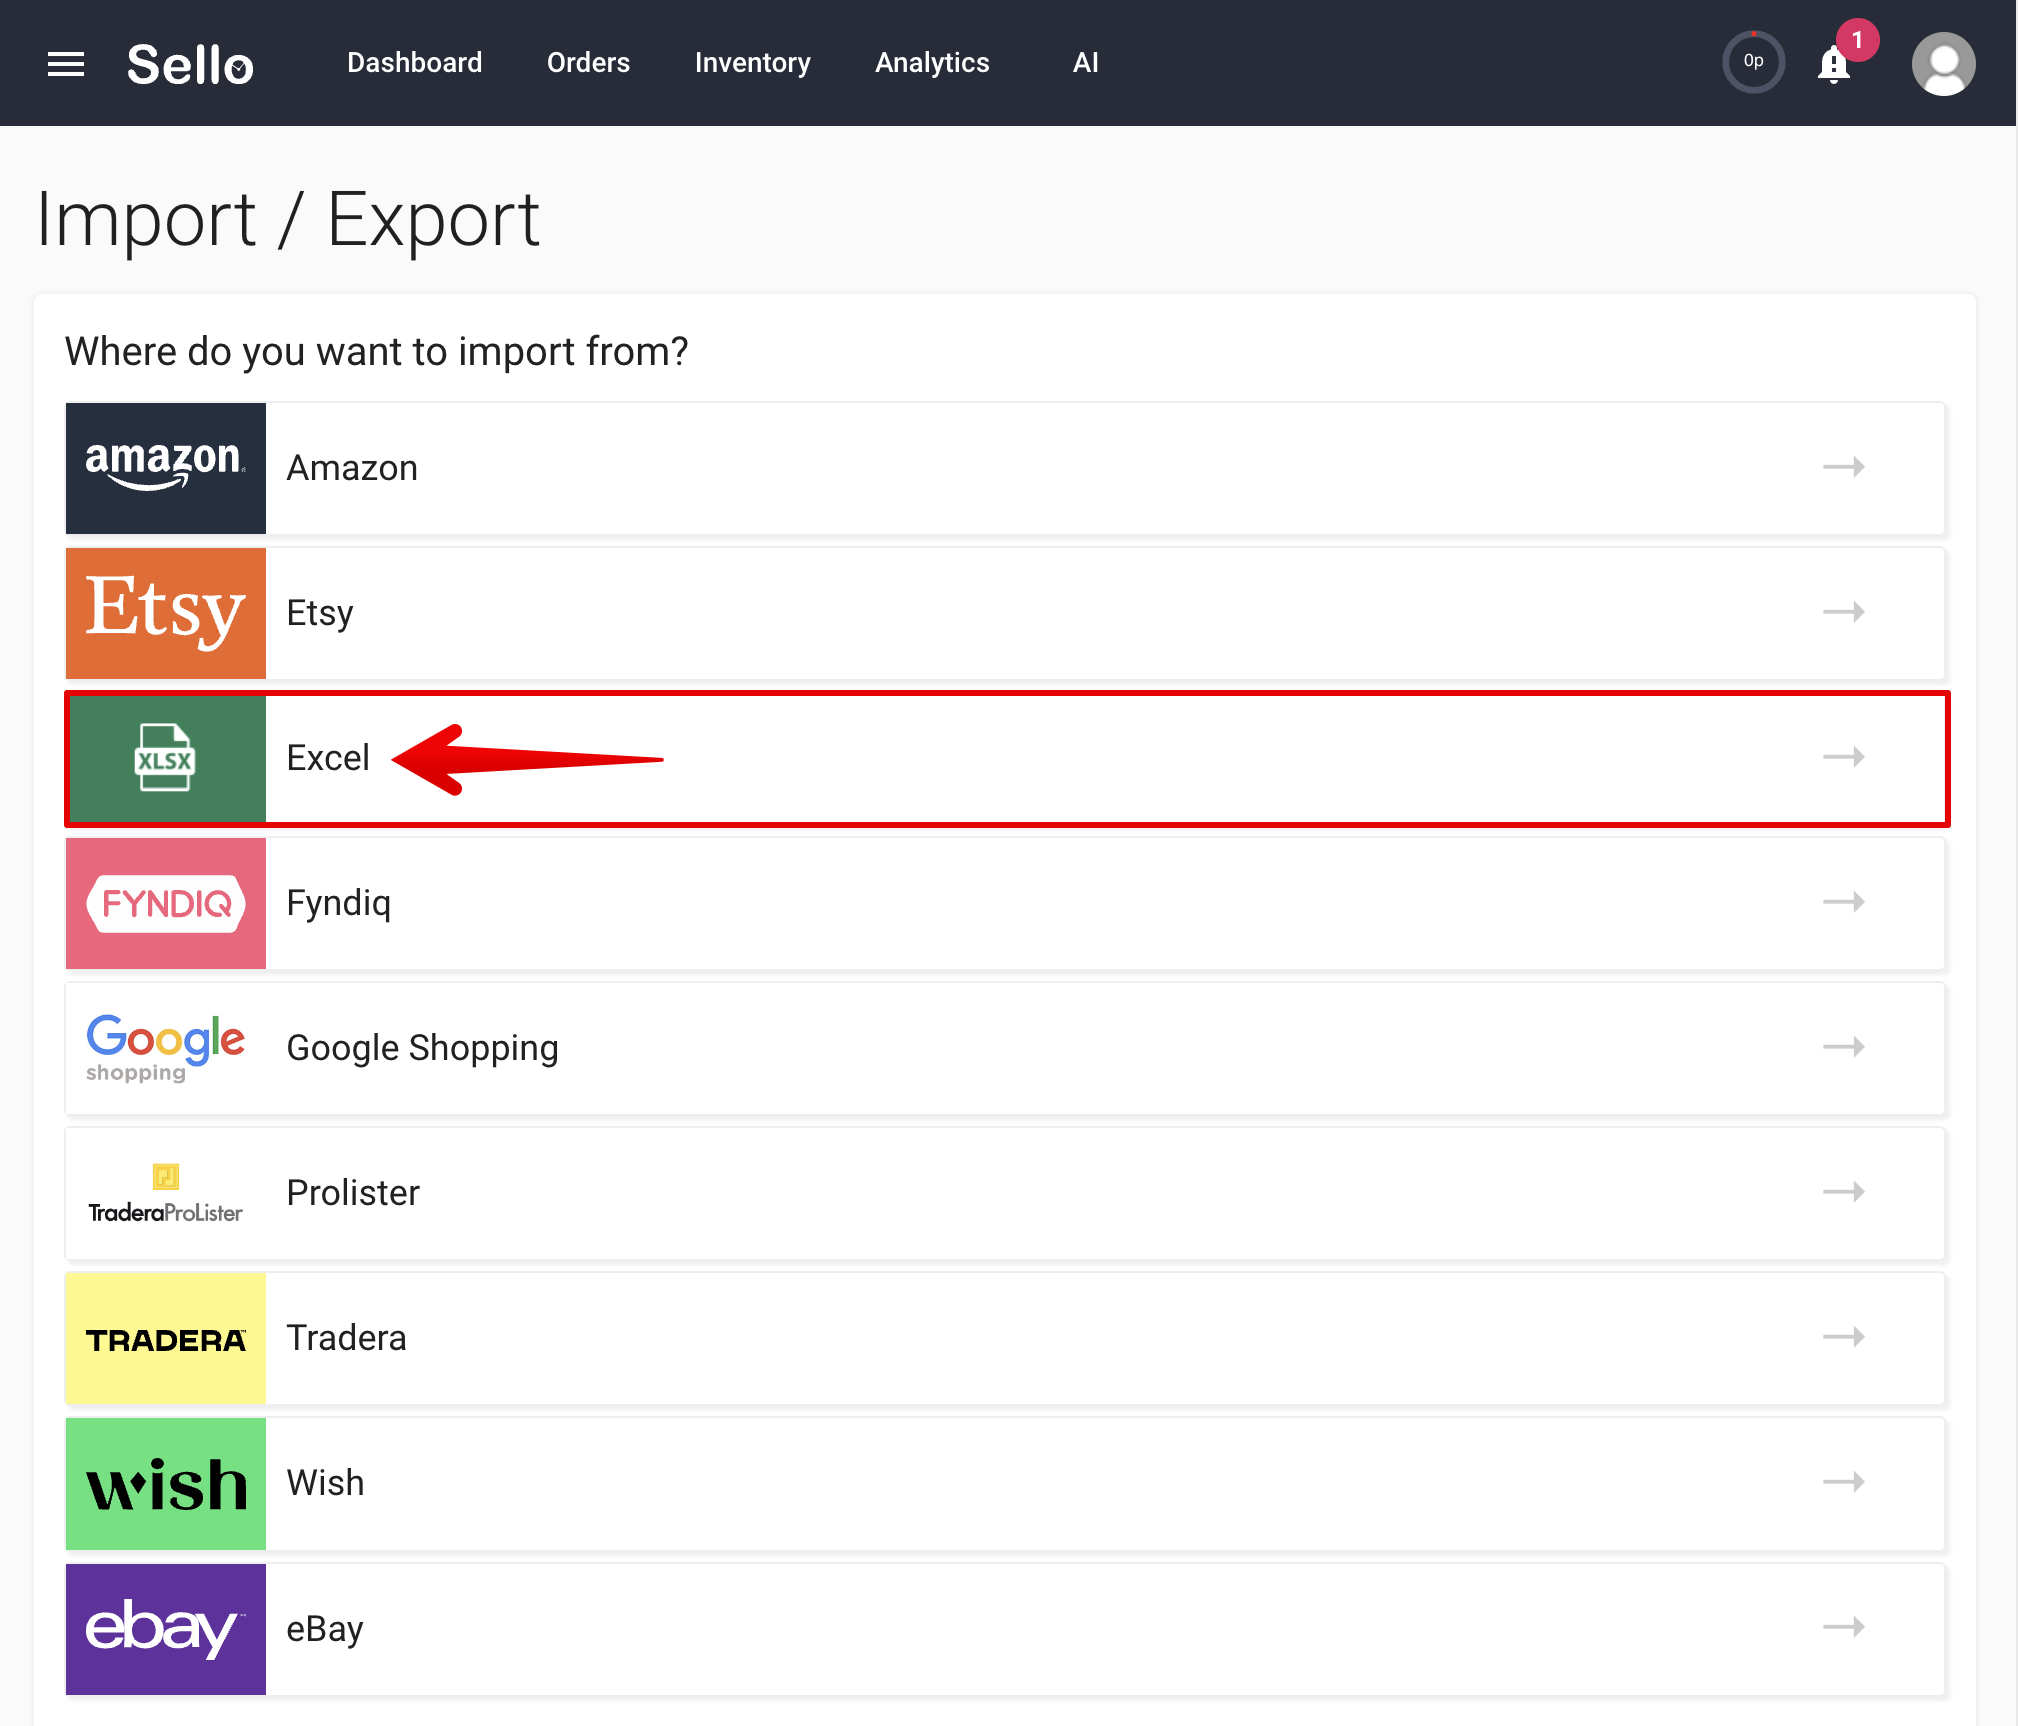Click the arrow on the Fyndiq row

click(x=1843, y=902)
